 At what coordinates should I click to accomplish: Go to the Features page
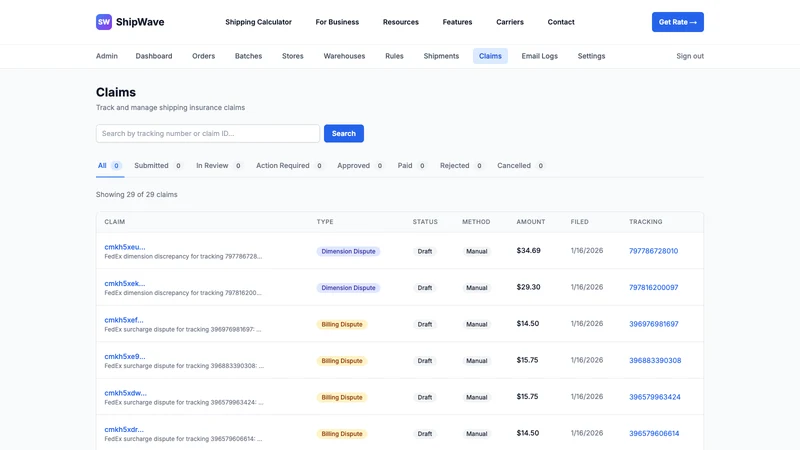coord(457,22)
